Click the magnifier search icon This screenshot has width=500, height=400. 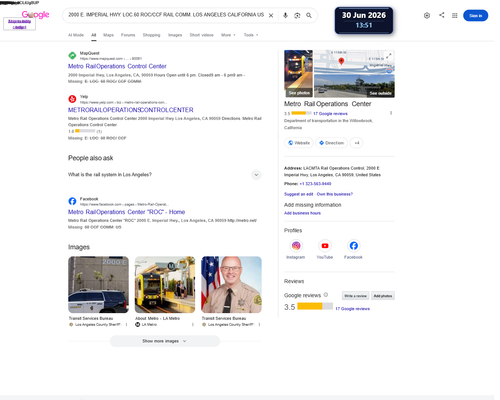click(309, 15)
